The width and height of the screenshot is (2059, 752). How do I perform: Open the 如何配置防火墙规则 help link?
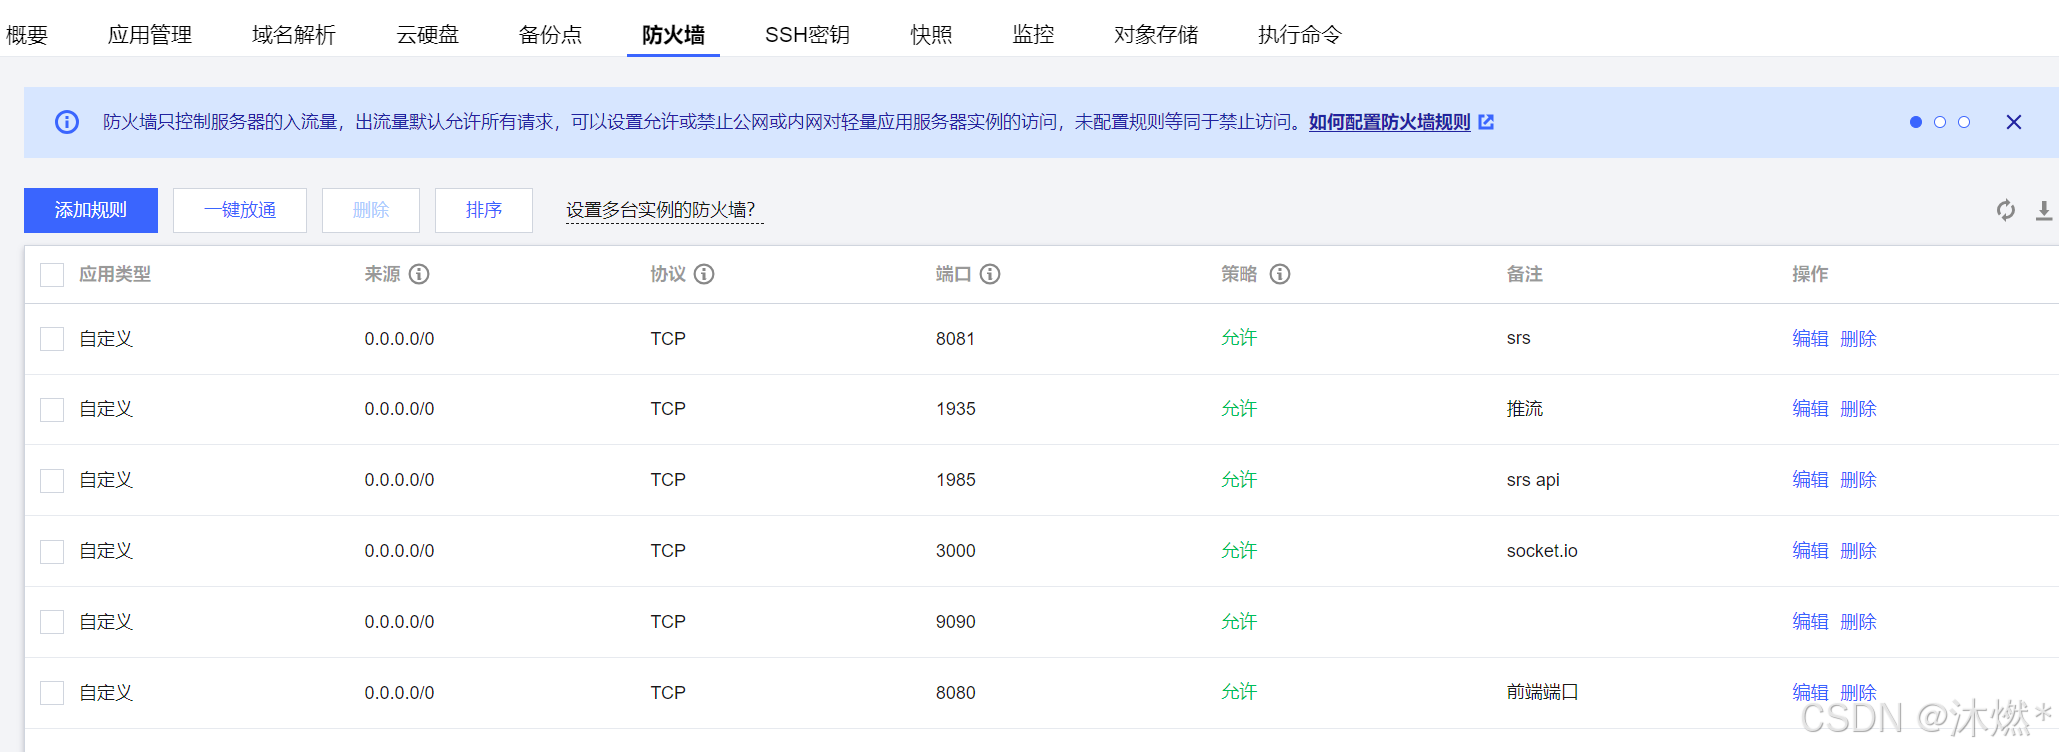coord(1390,122)
